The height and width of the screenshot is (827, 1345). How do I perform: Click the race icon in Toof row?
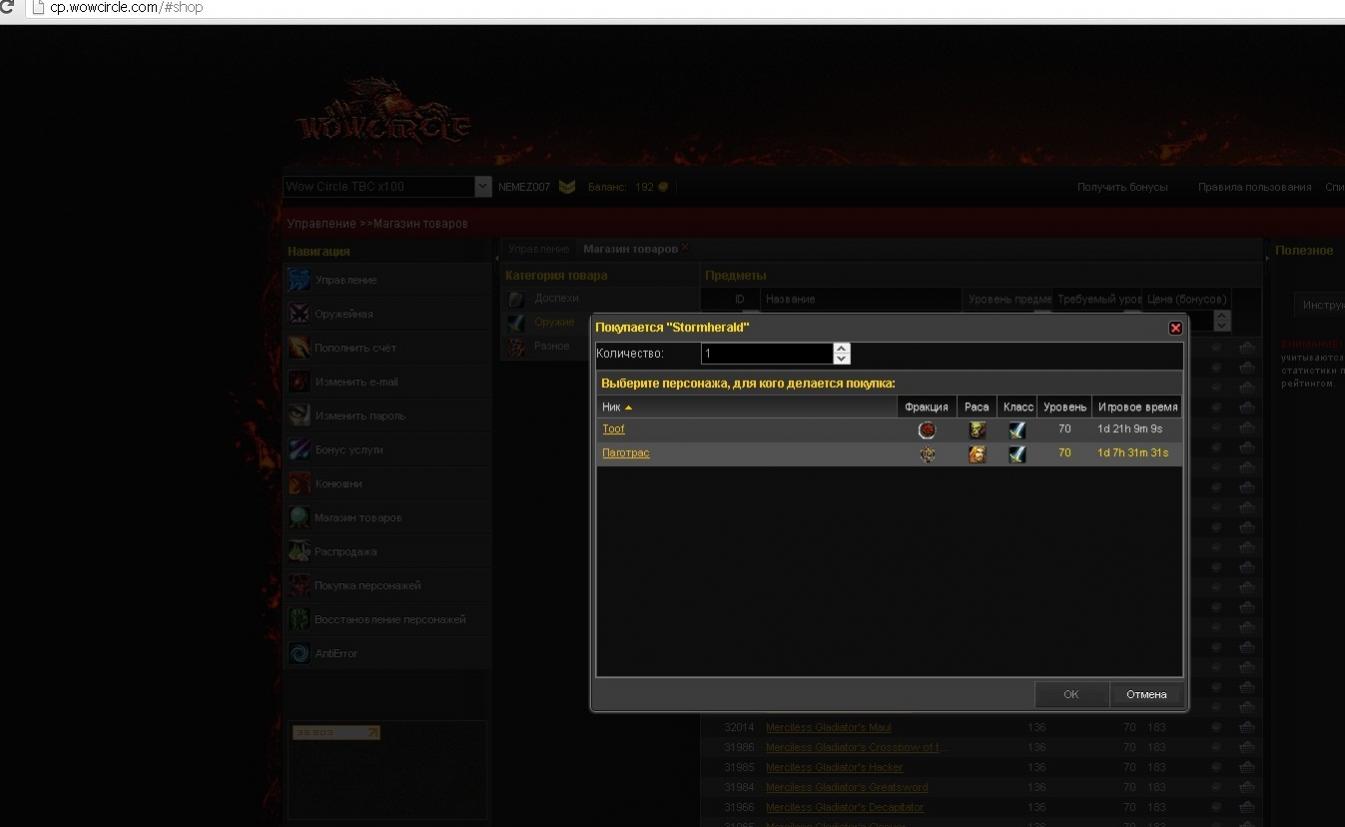[977, 430]
